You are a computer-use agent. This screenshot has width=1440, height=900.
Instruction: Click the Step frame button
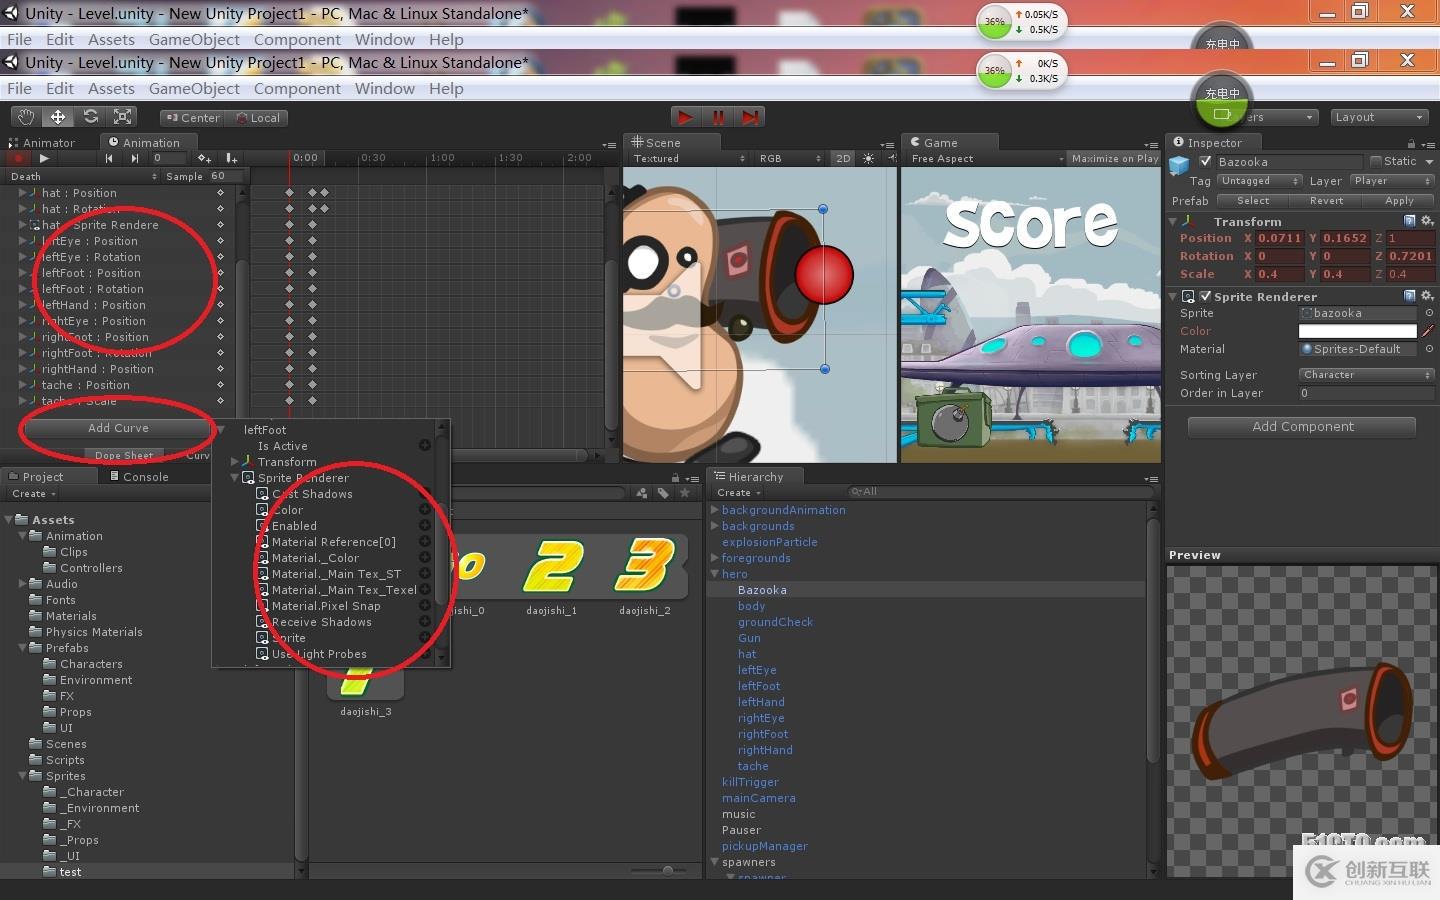point(750,117)
